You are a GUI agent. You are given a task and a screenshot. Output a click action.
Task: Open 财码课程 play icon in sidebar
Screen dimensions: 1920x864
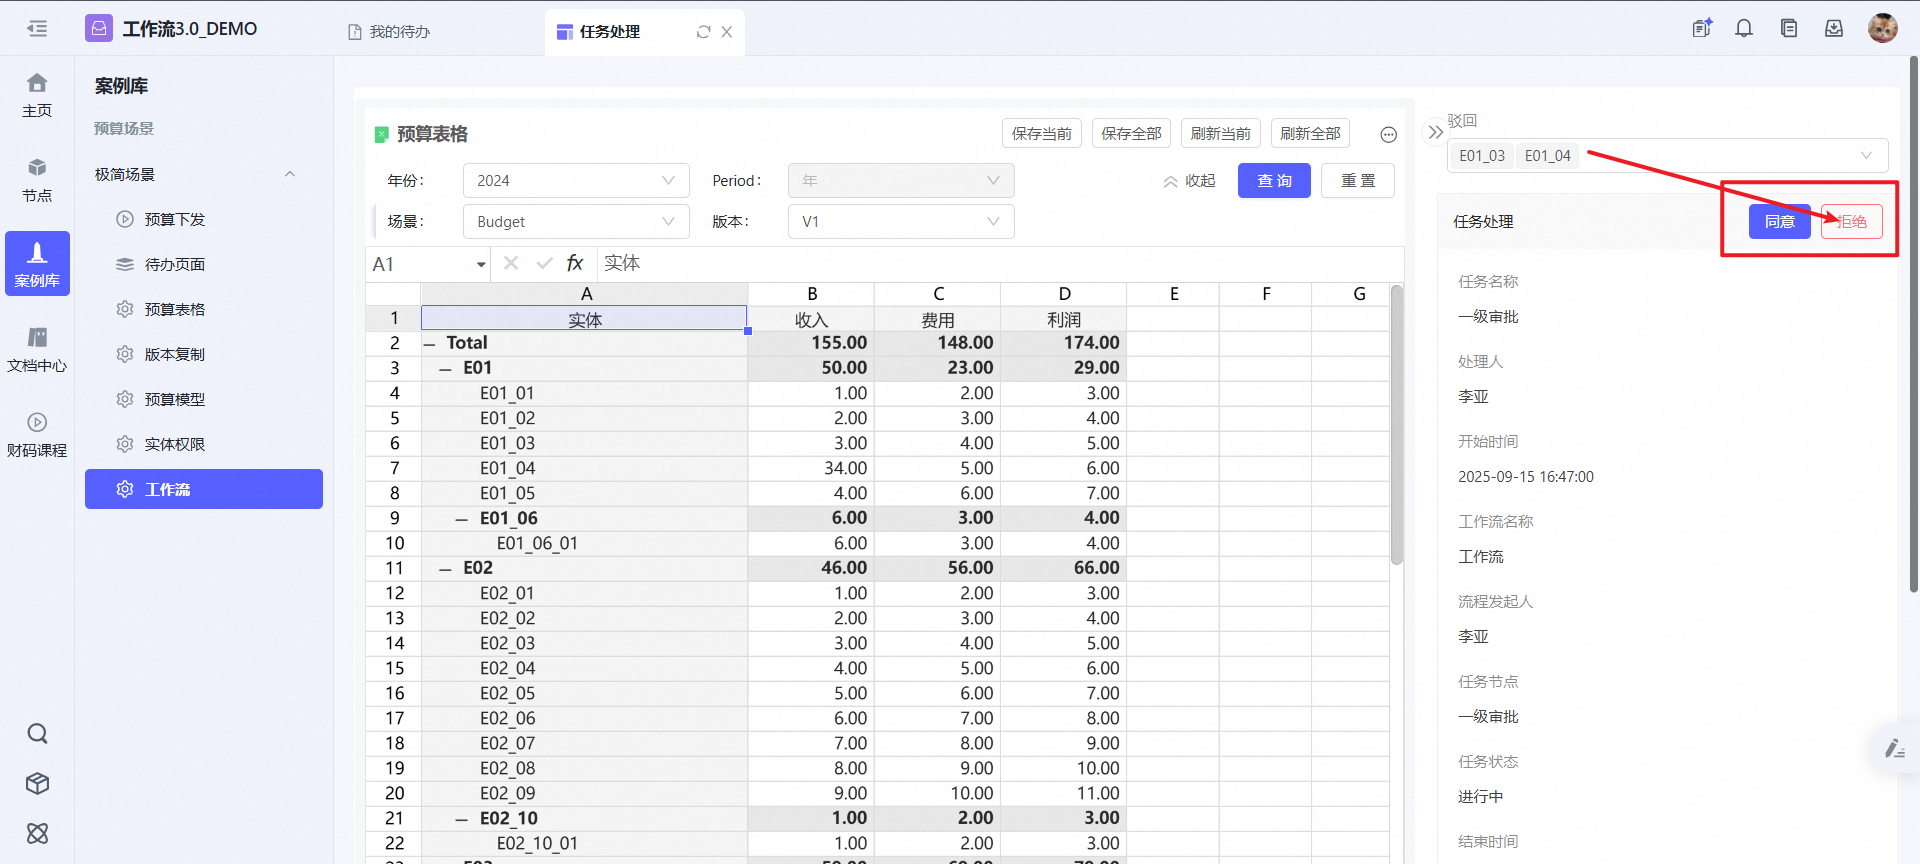(37, 423)
